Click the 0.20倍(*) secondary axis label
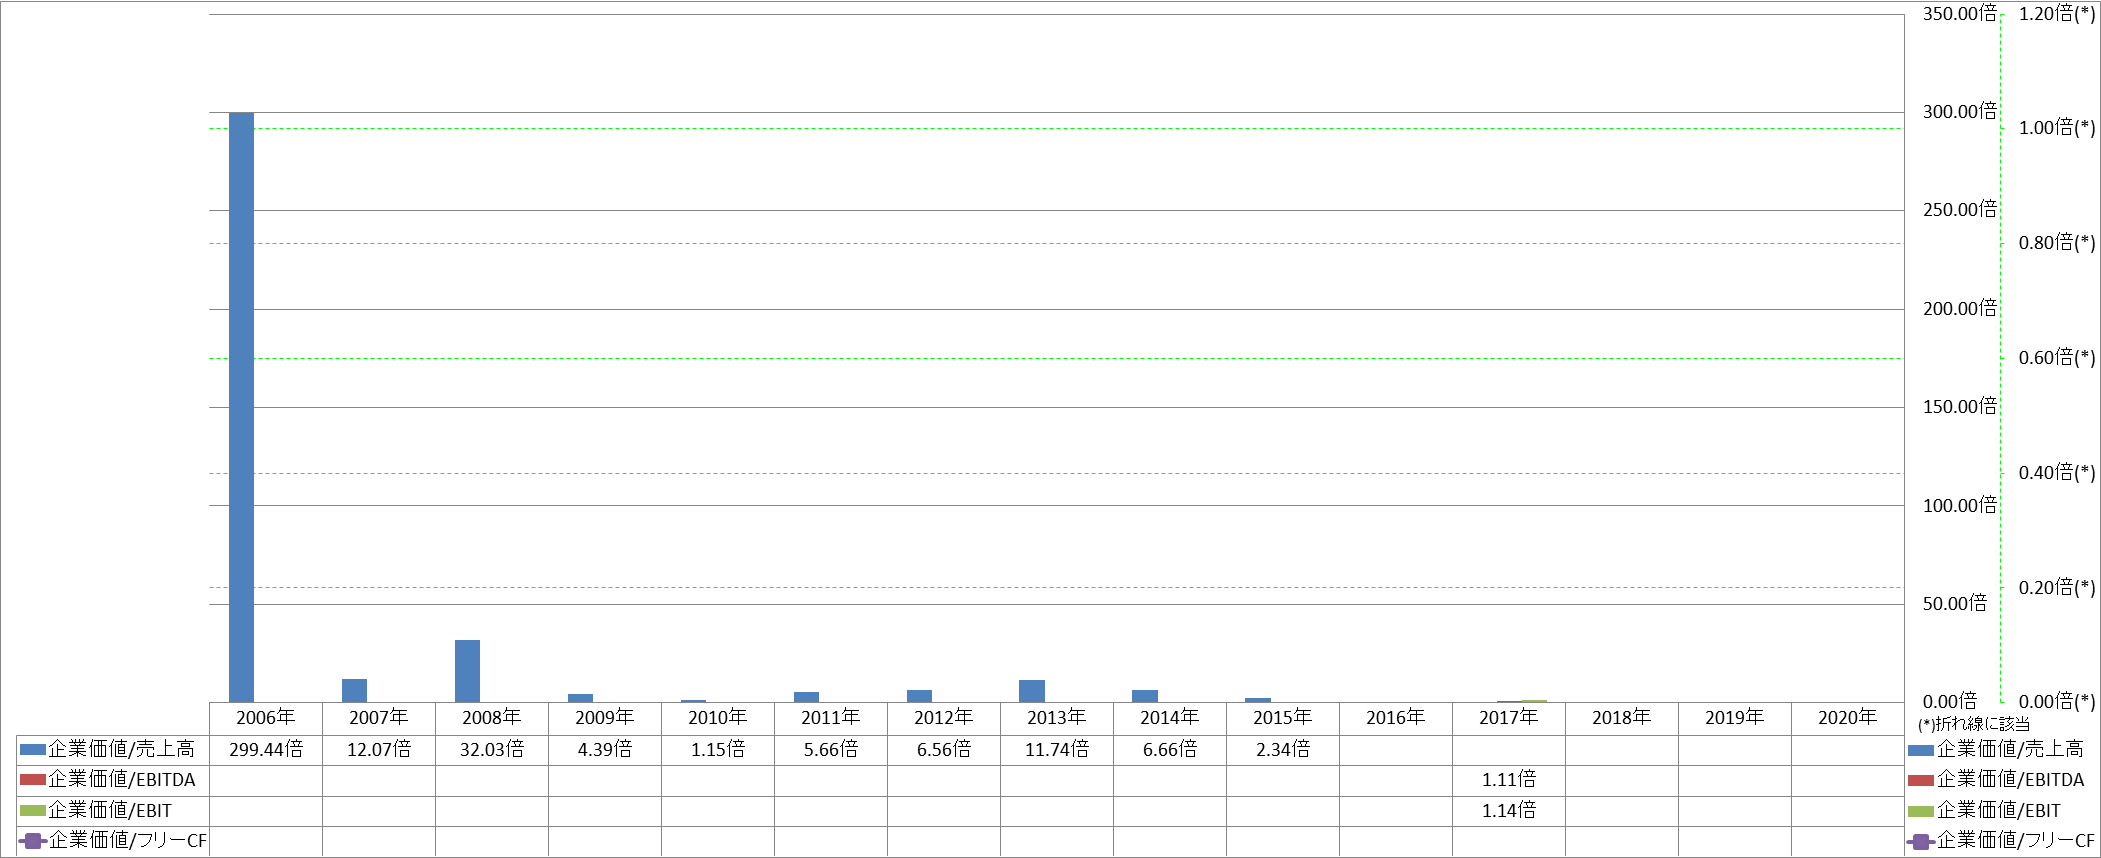 tap(2057, 588)
